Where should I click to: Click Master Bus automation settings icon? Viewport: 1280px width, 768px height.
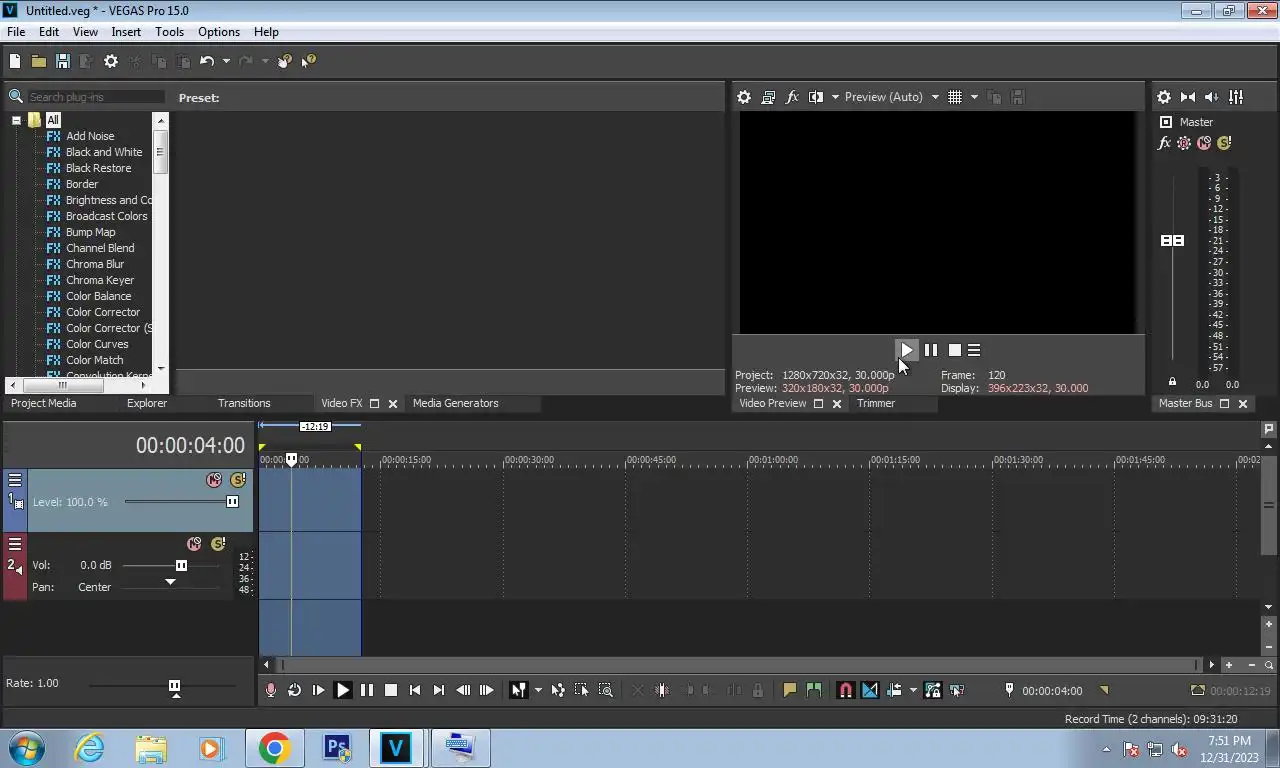1184,143
